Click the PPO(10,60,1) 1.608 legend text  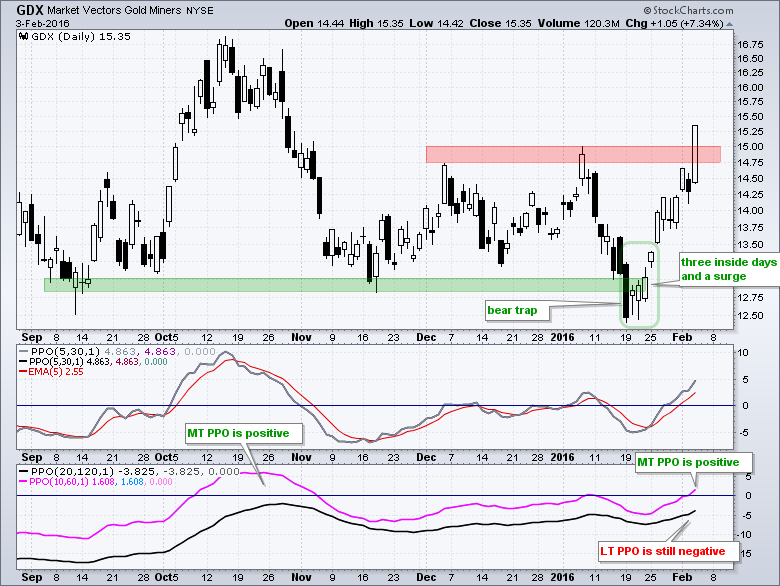101,482
